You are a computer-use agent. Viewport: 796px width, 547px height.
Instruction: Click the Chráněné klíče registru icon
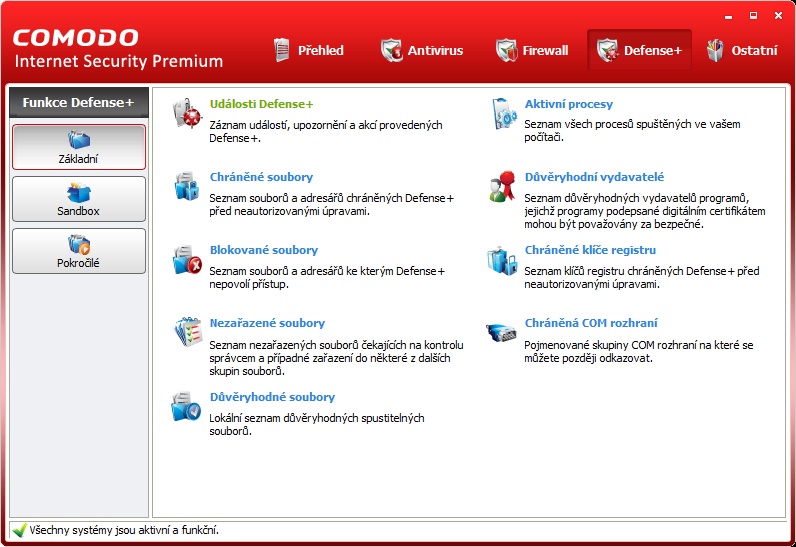pyautogui.click(x=502, y=260)
